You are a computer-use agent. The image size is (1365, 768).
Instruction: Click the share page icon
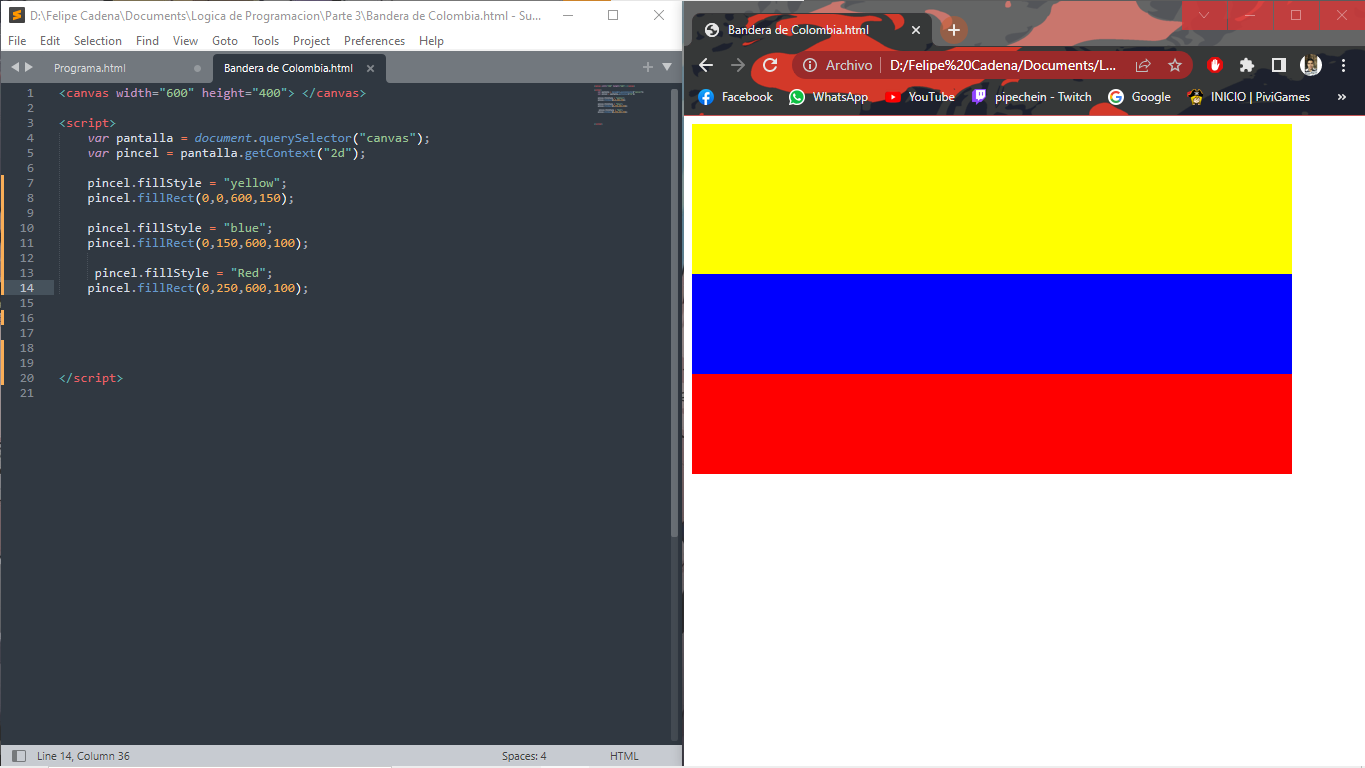[x=1143, y=65]
